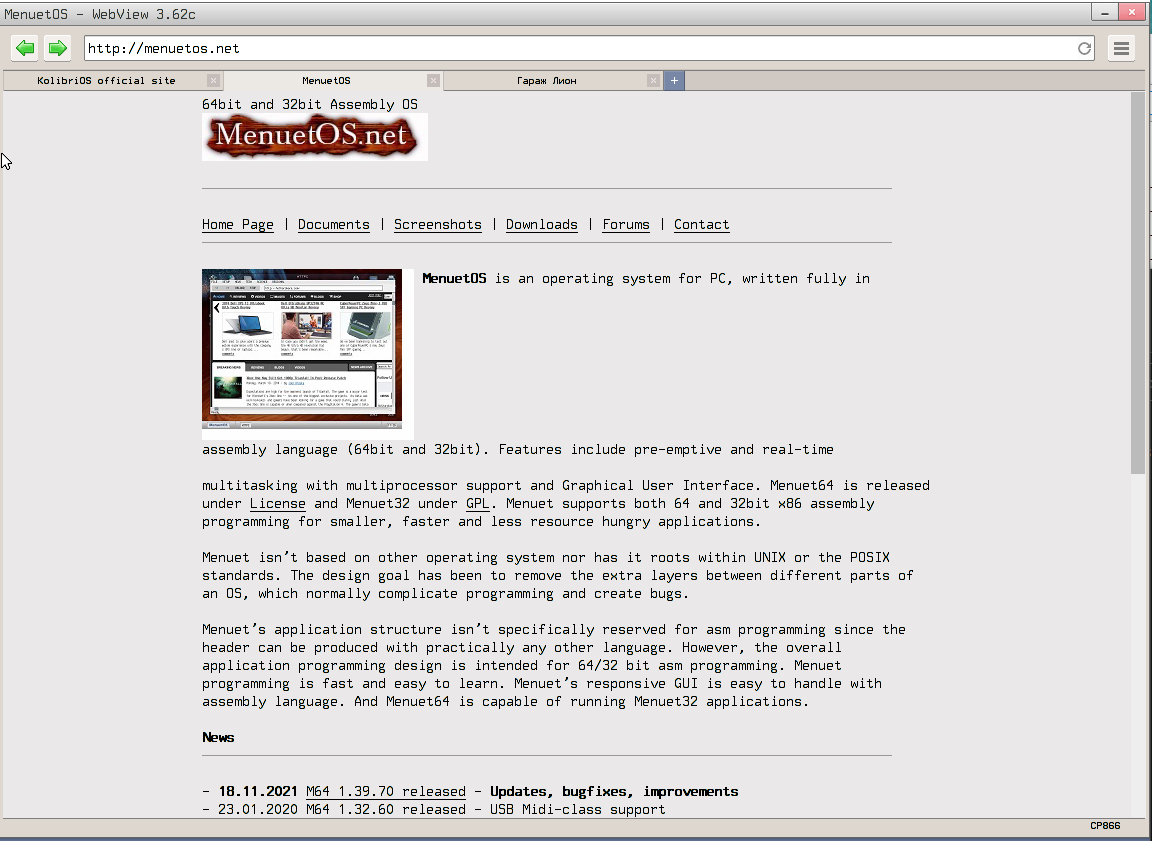
Task: Click the forward navigation arrow
Action: click(x=57, y=47)
